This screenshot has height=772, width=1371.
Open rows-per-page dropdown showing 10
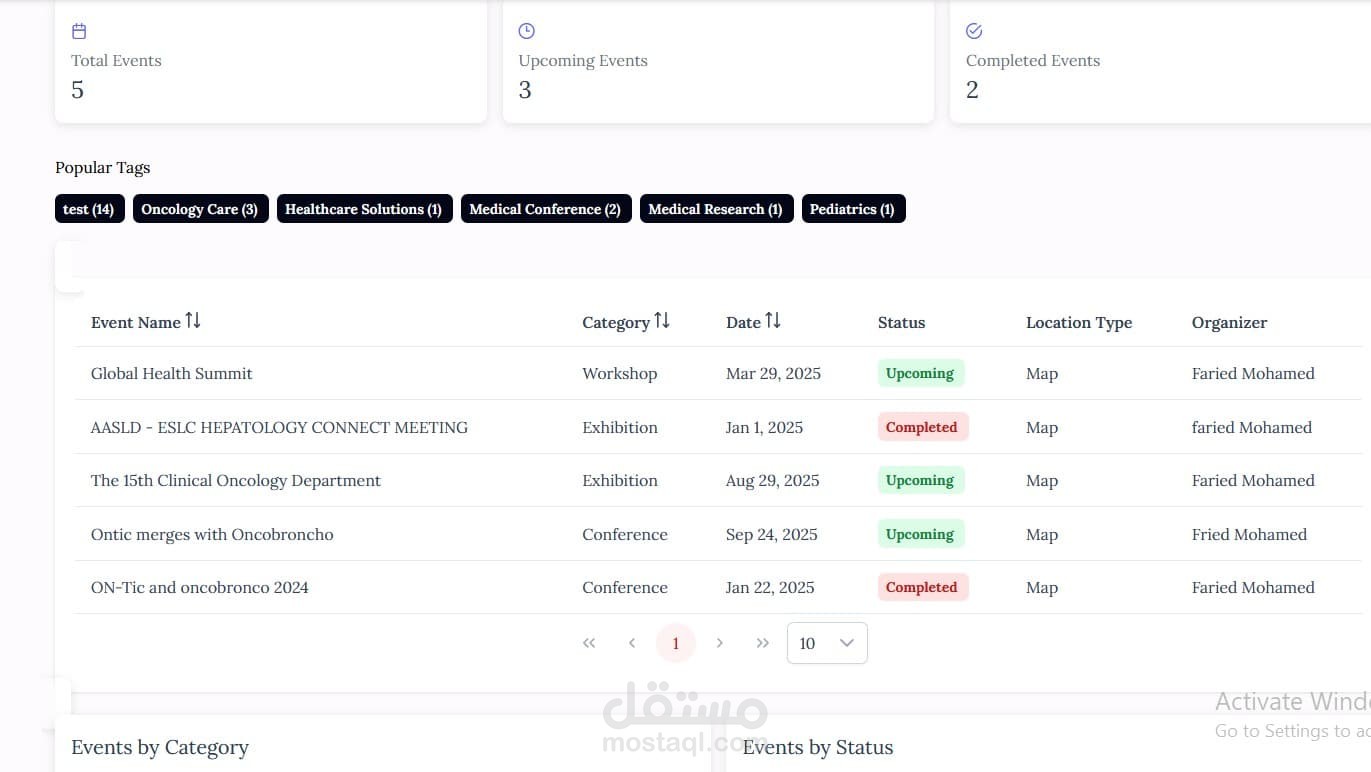click(x=827, y=643)
